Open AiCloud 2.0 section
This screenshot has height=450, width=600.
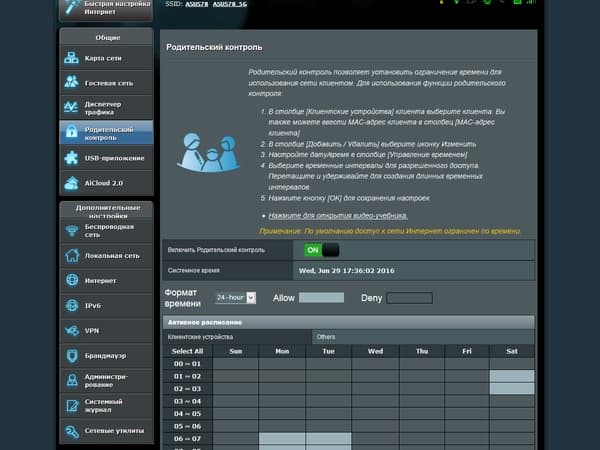[x=106, y=183]
